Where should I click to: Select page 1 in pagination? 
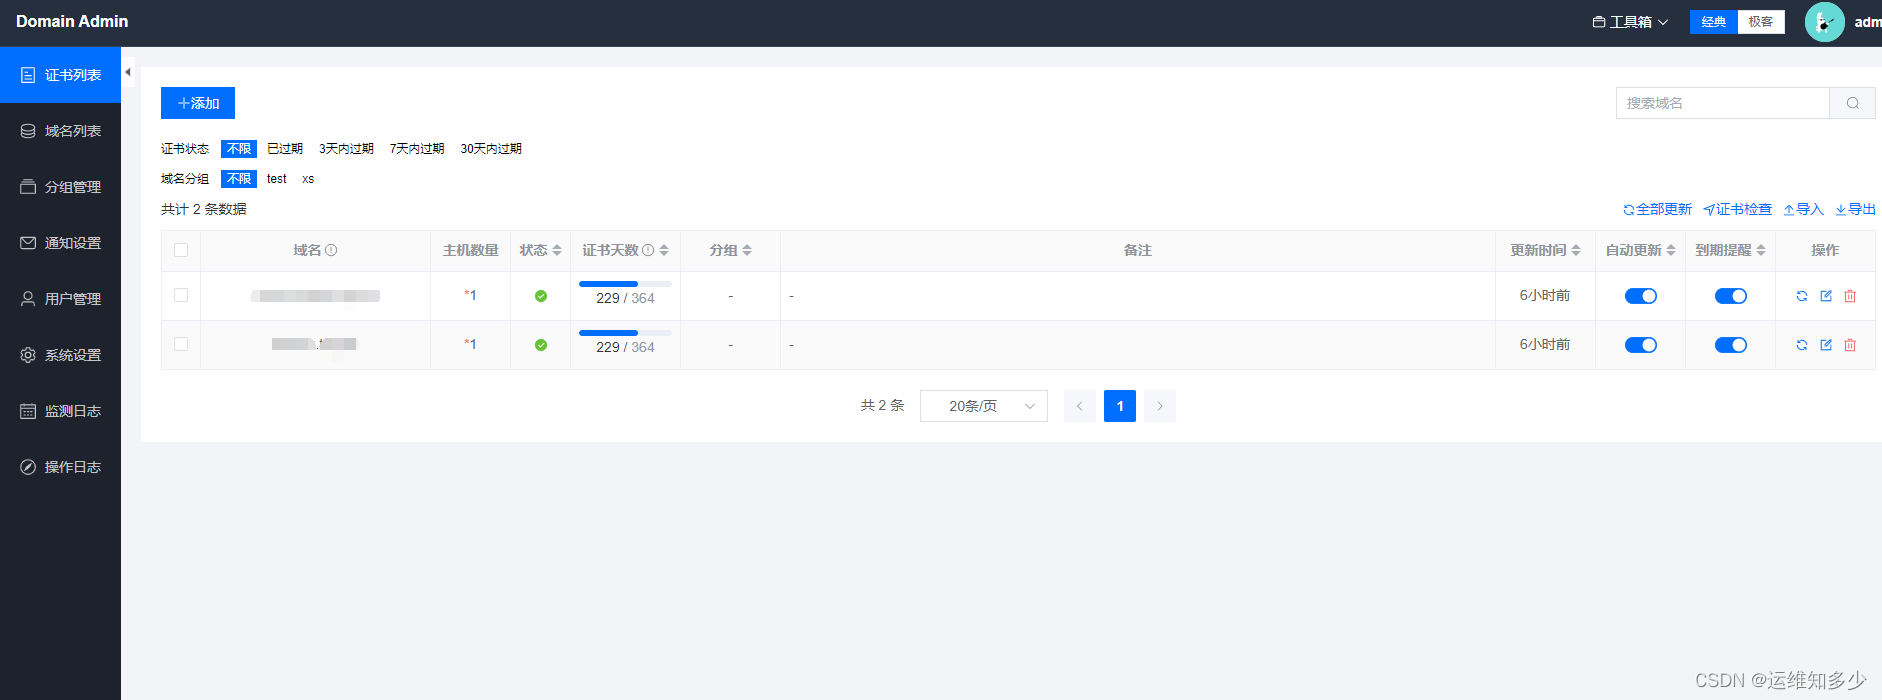1120,406
